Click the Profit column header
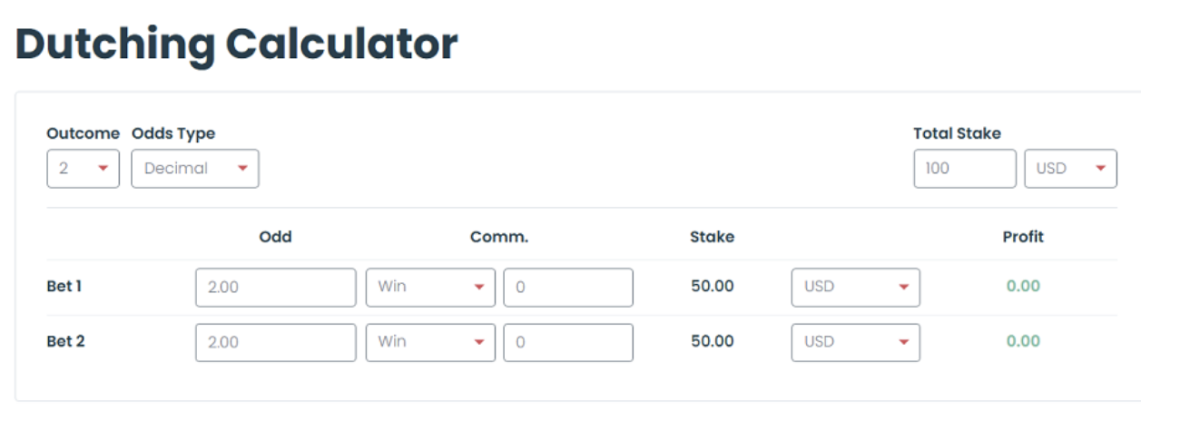Image resolution: width=1200 pixels, height=421 pixels. click(x=1023, y=237)
